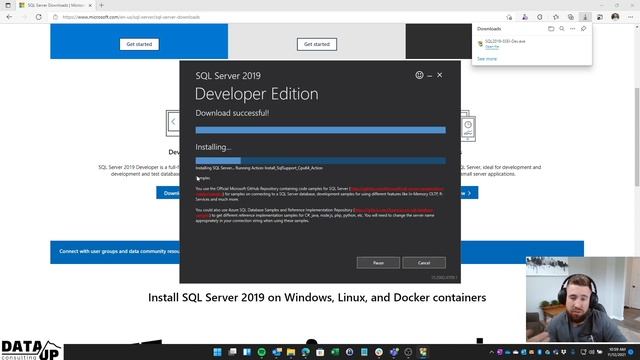Screen dimensions: 640x360
Task: Open File Explorer from the taskbar
Action: point(291,352)
